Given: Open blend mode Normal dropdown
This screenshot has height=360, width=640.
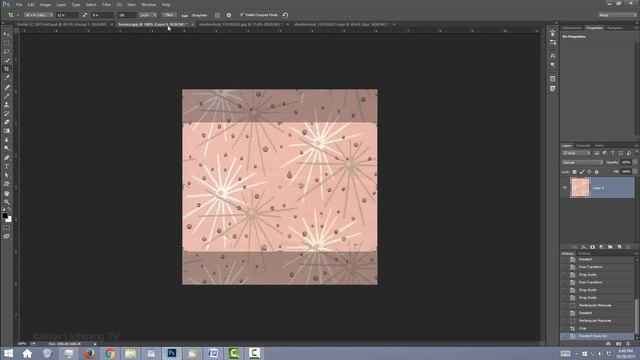Looking at the screenshot, I should (x=582, y=162).
